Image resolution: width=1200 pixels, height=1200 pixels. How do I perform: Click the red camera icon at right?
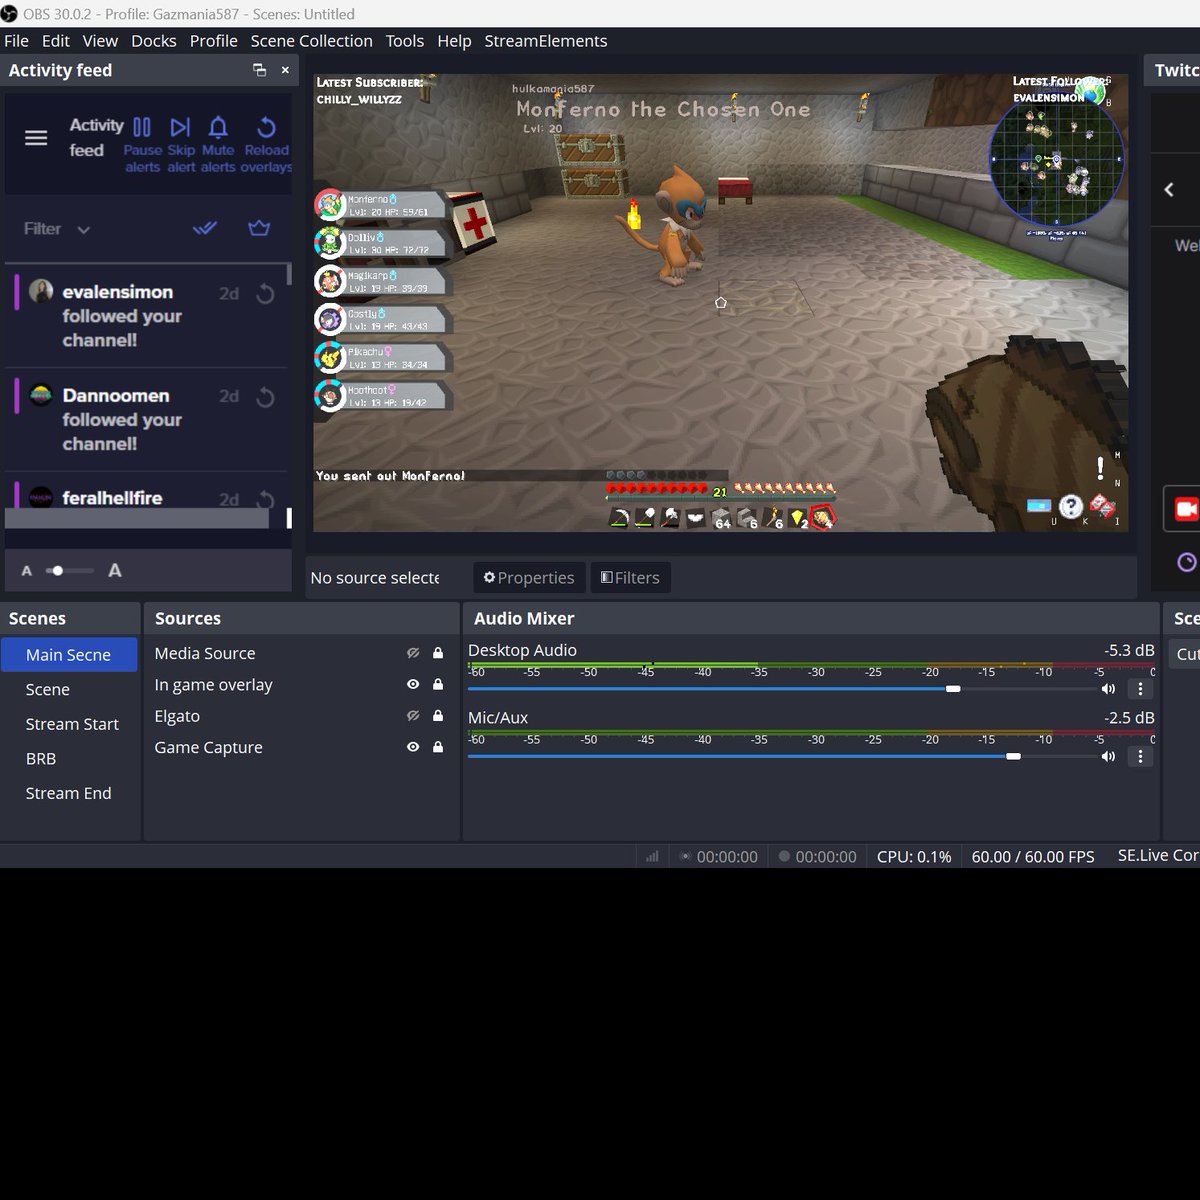click(x=1186, y=509)
